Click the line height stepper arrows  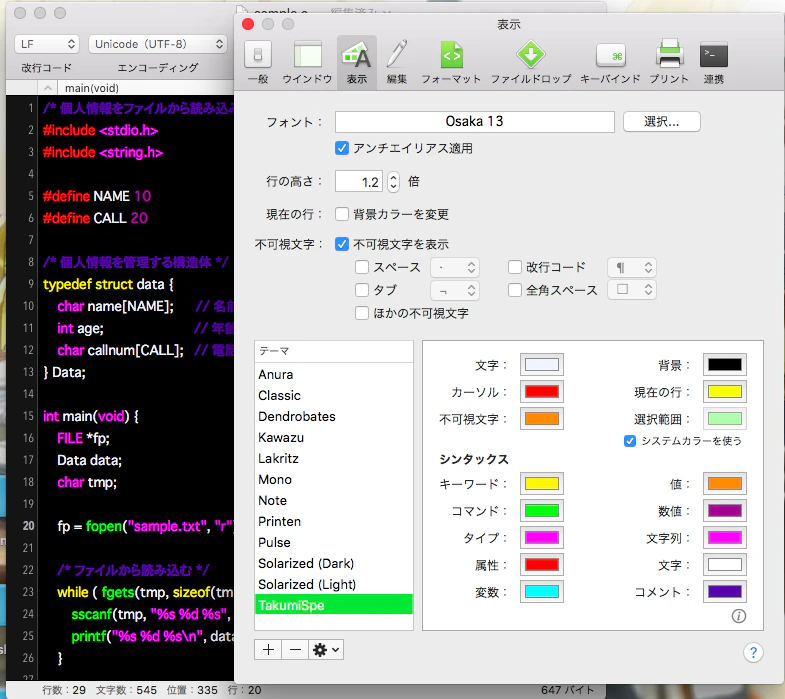tap(394, 181)
